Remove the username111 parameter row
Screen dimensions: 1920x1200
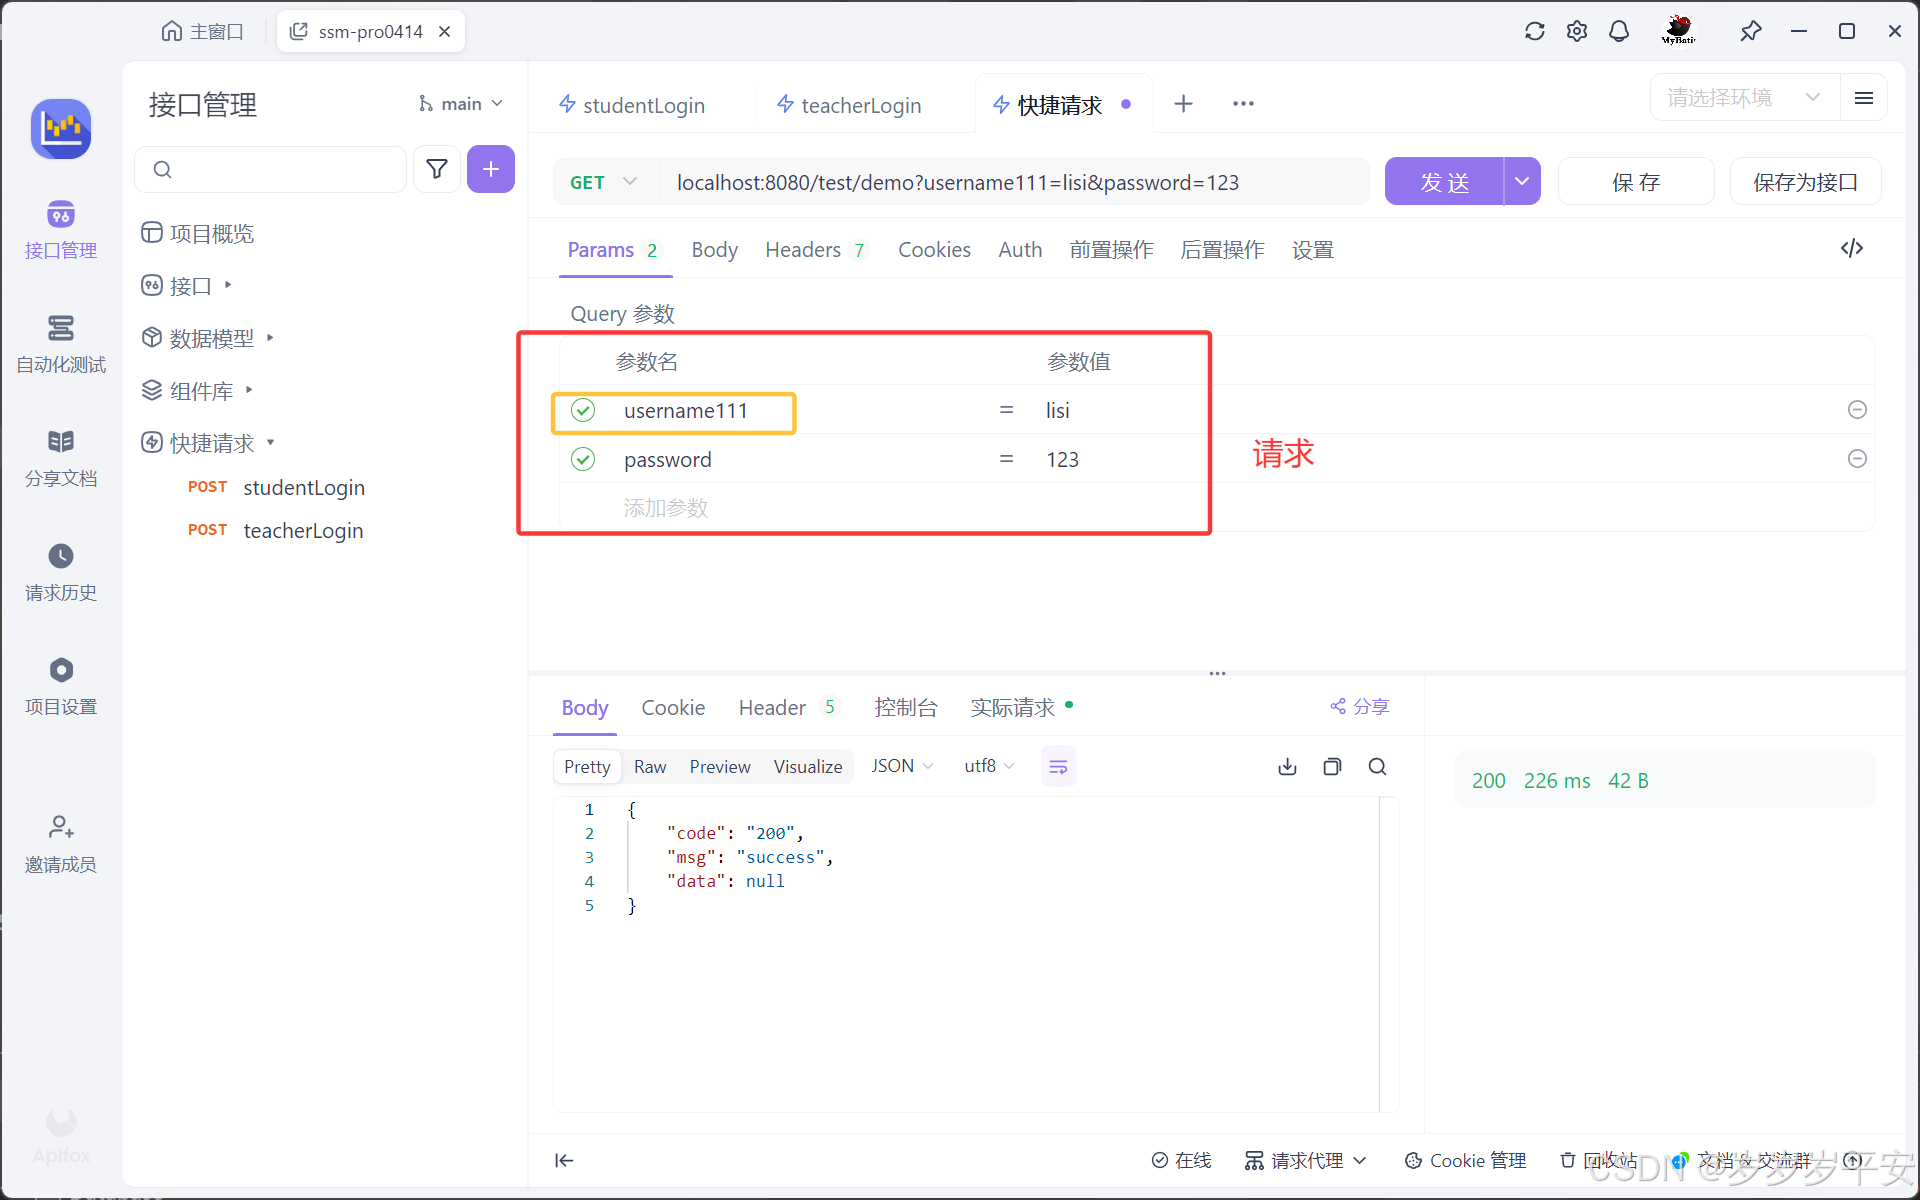coord(1857,410)
